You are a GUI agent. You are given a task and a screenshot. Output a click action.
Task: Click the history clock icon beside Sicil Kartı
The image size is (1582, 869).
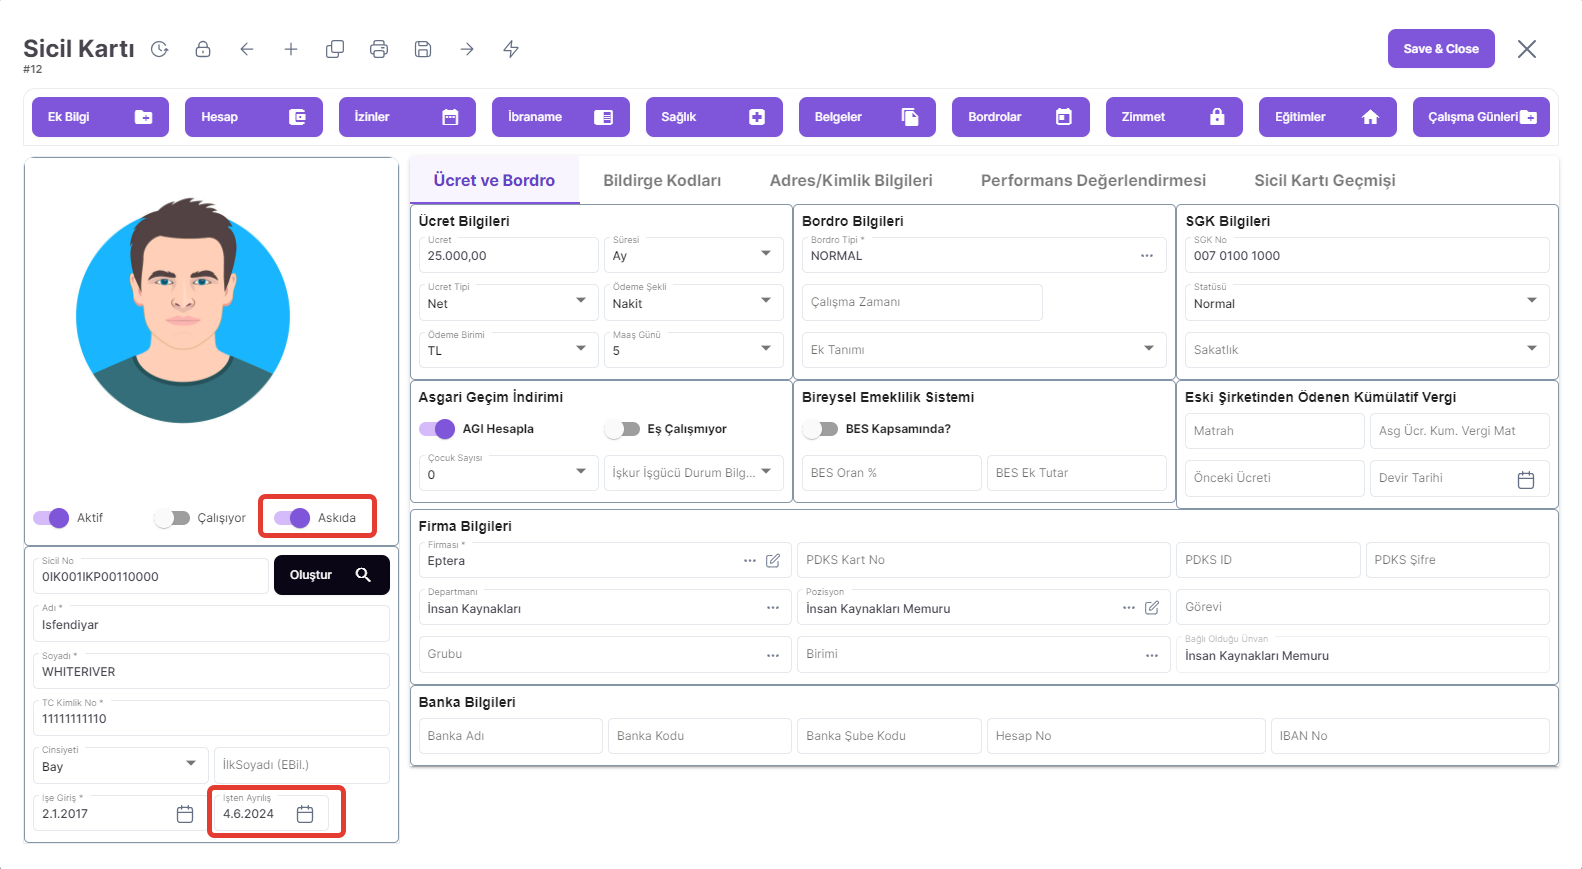(160, 49)
